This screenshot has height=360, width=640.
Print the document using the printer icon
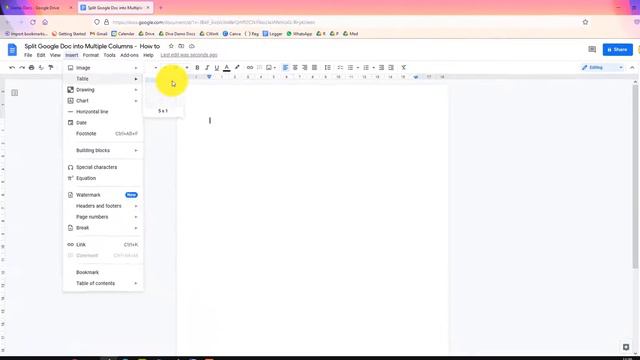coord(31,67)
